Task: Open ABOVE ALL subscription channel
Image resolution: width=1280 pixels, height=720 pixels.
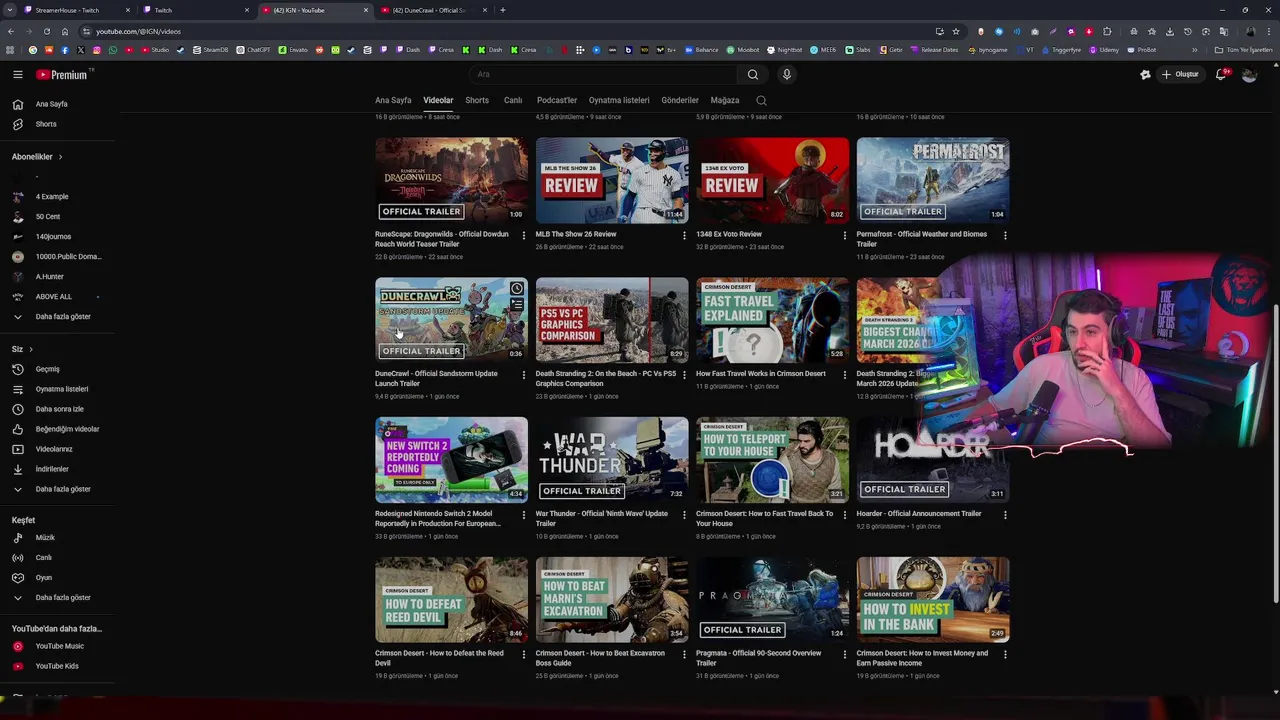Action: [56, 297]
